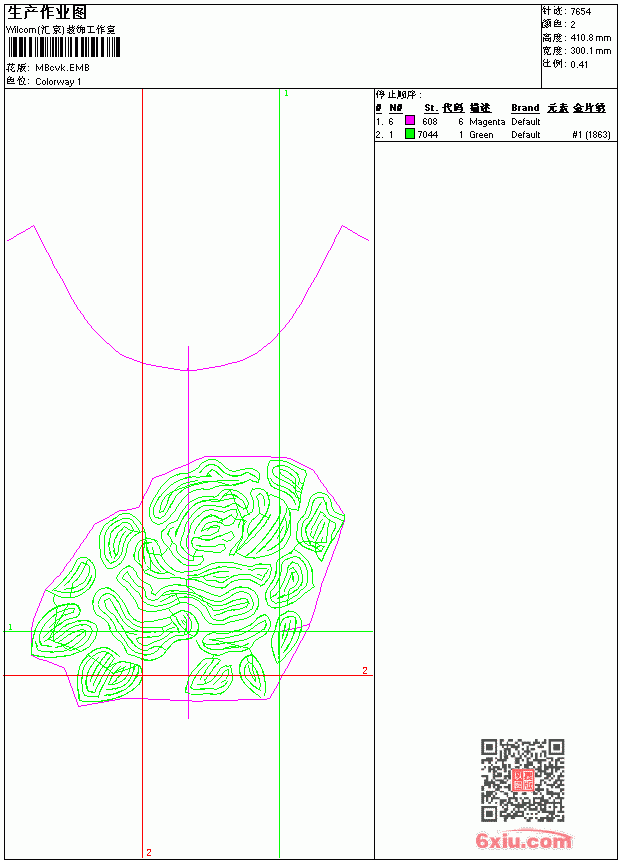The image size is (620, 860).
Task: Click the green color swatch in stop sequence
Action: coord(409,134)
